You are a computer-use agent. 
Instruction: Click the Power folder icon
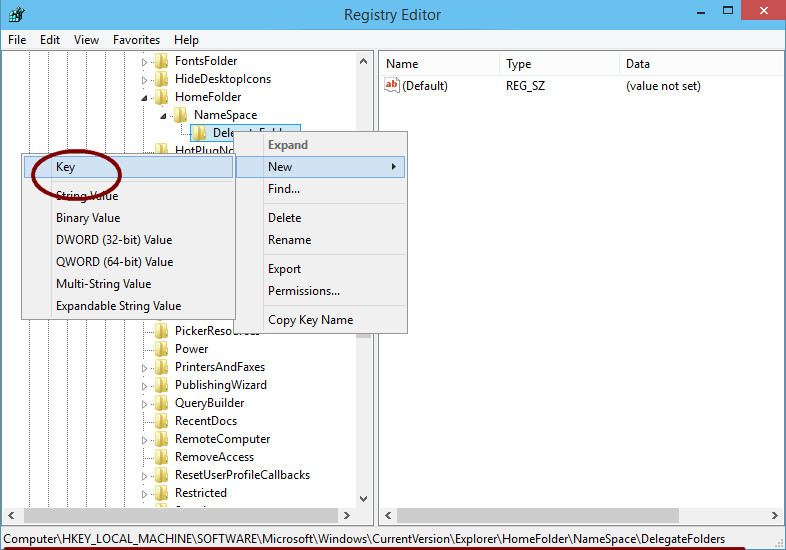coord(161,349)
